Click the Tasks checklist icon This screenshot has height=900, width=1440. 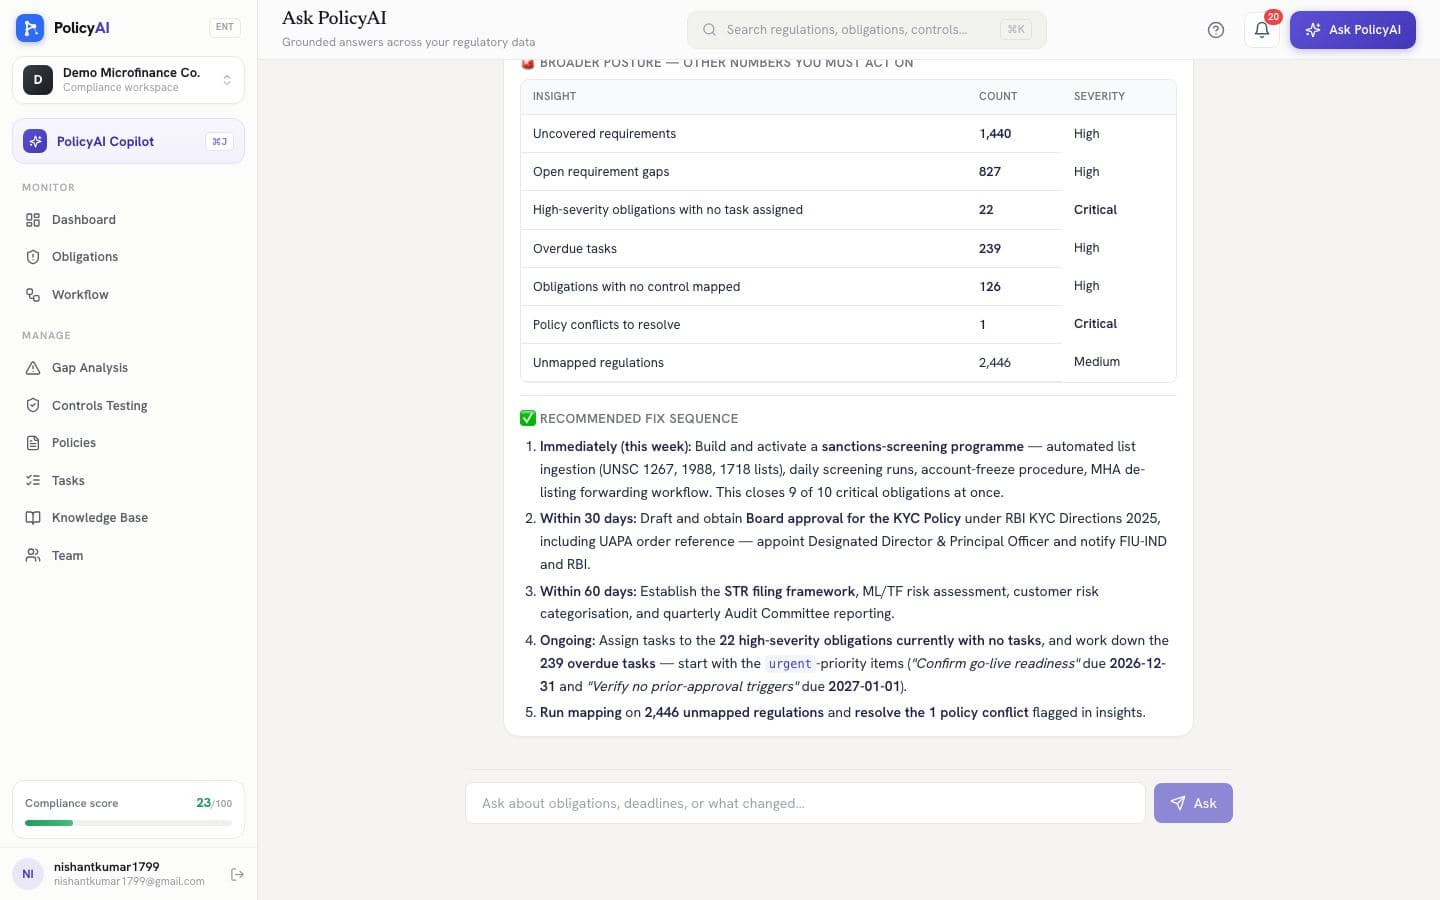tap(33, 480)
